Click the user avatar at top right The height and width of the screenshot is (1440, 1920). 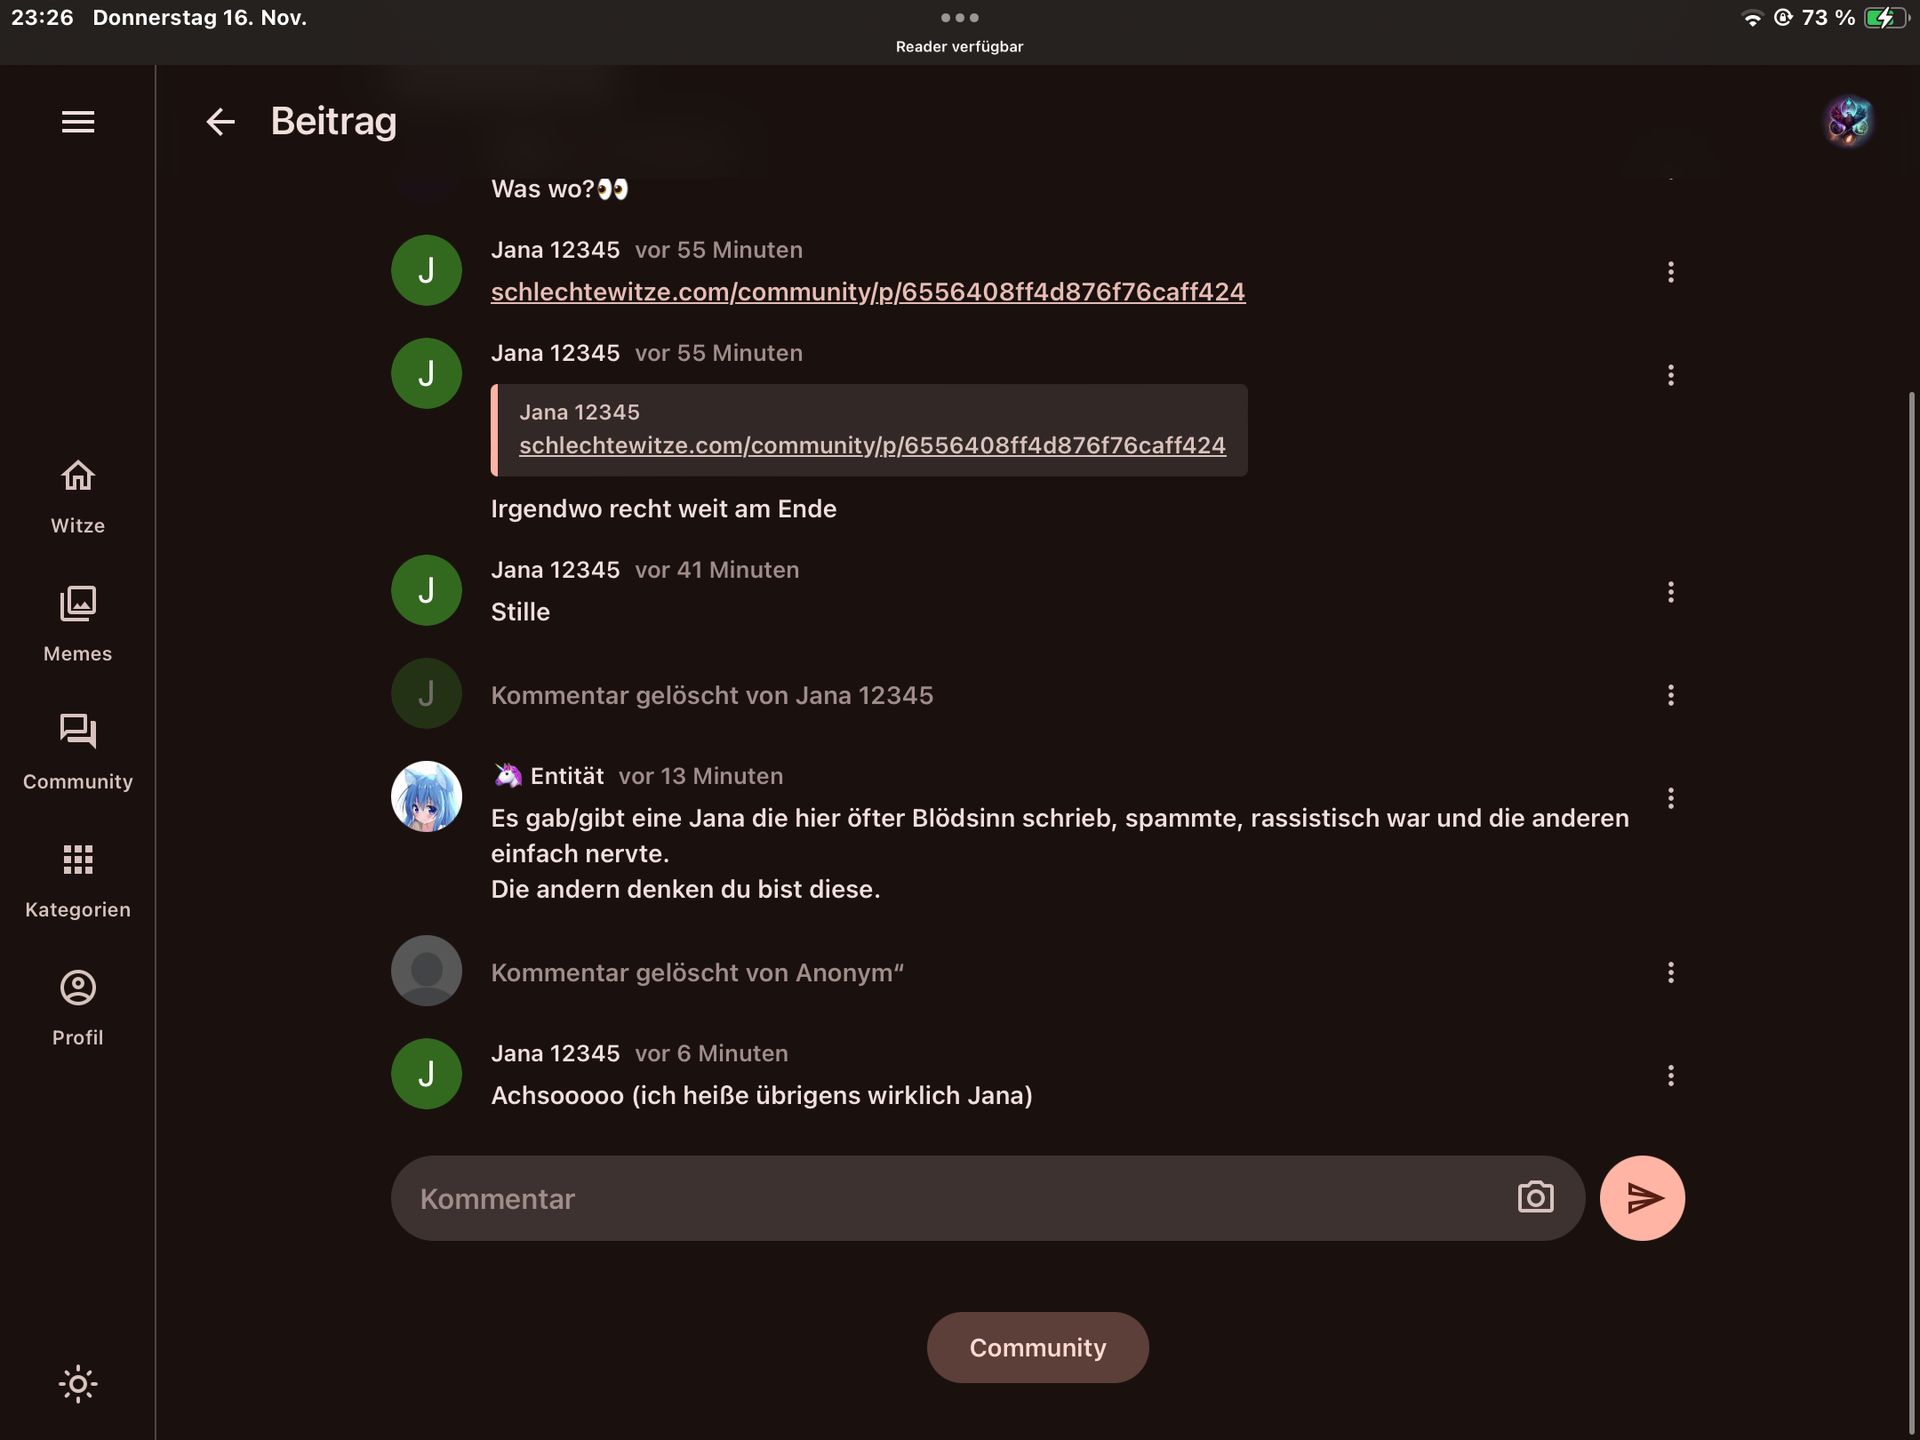click(x=1848, y=122)
